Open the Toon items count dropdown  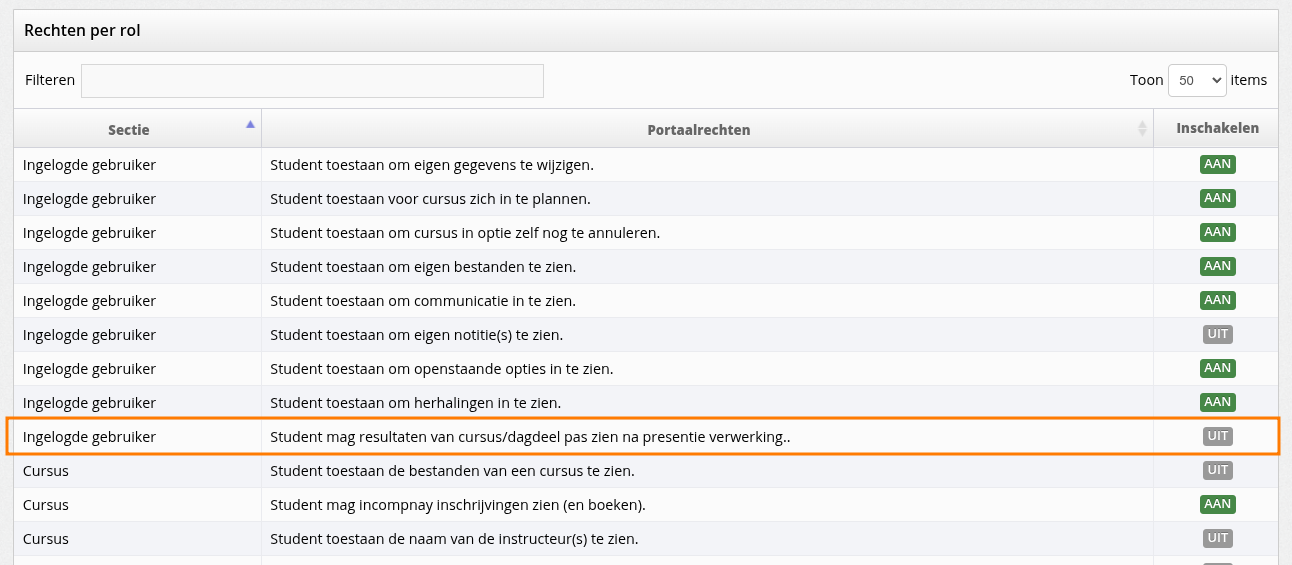[x=1197, y=81]
